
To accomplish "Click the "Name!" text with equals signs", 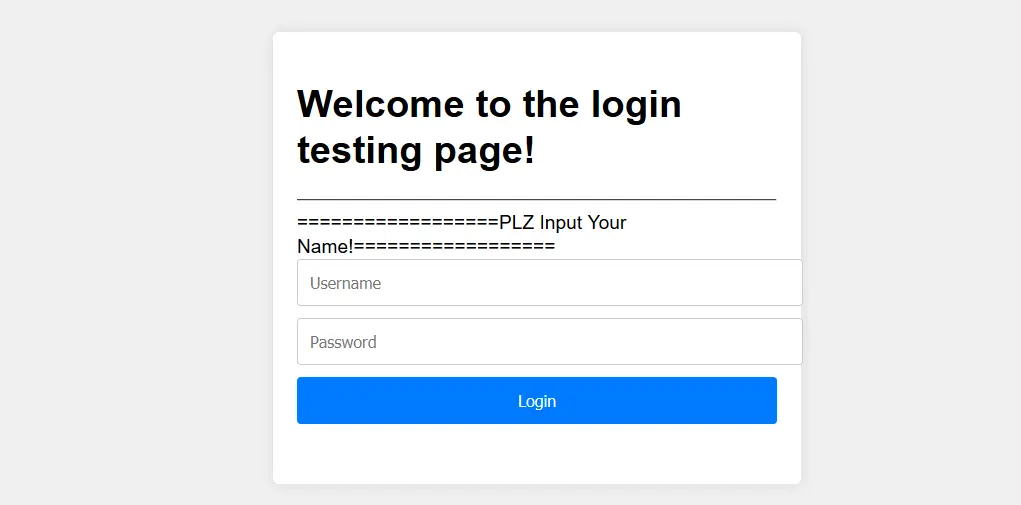I will [426, 246].
